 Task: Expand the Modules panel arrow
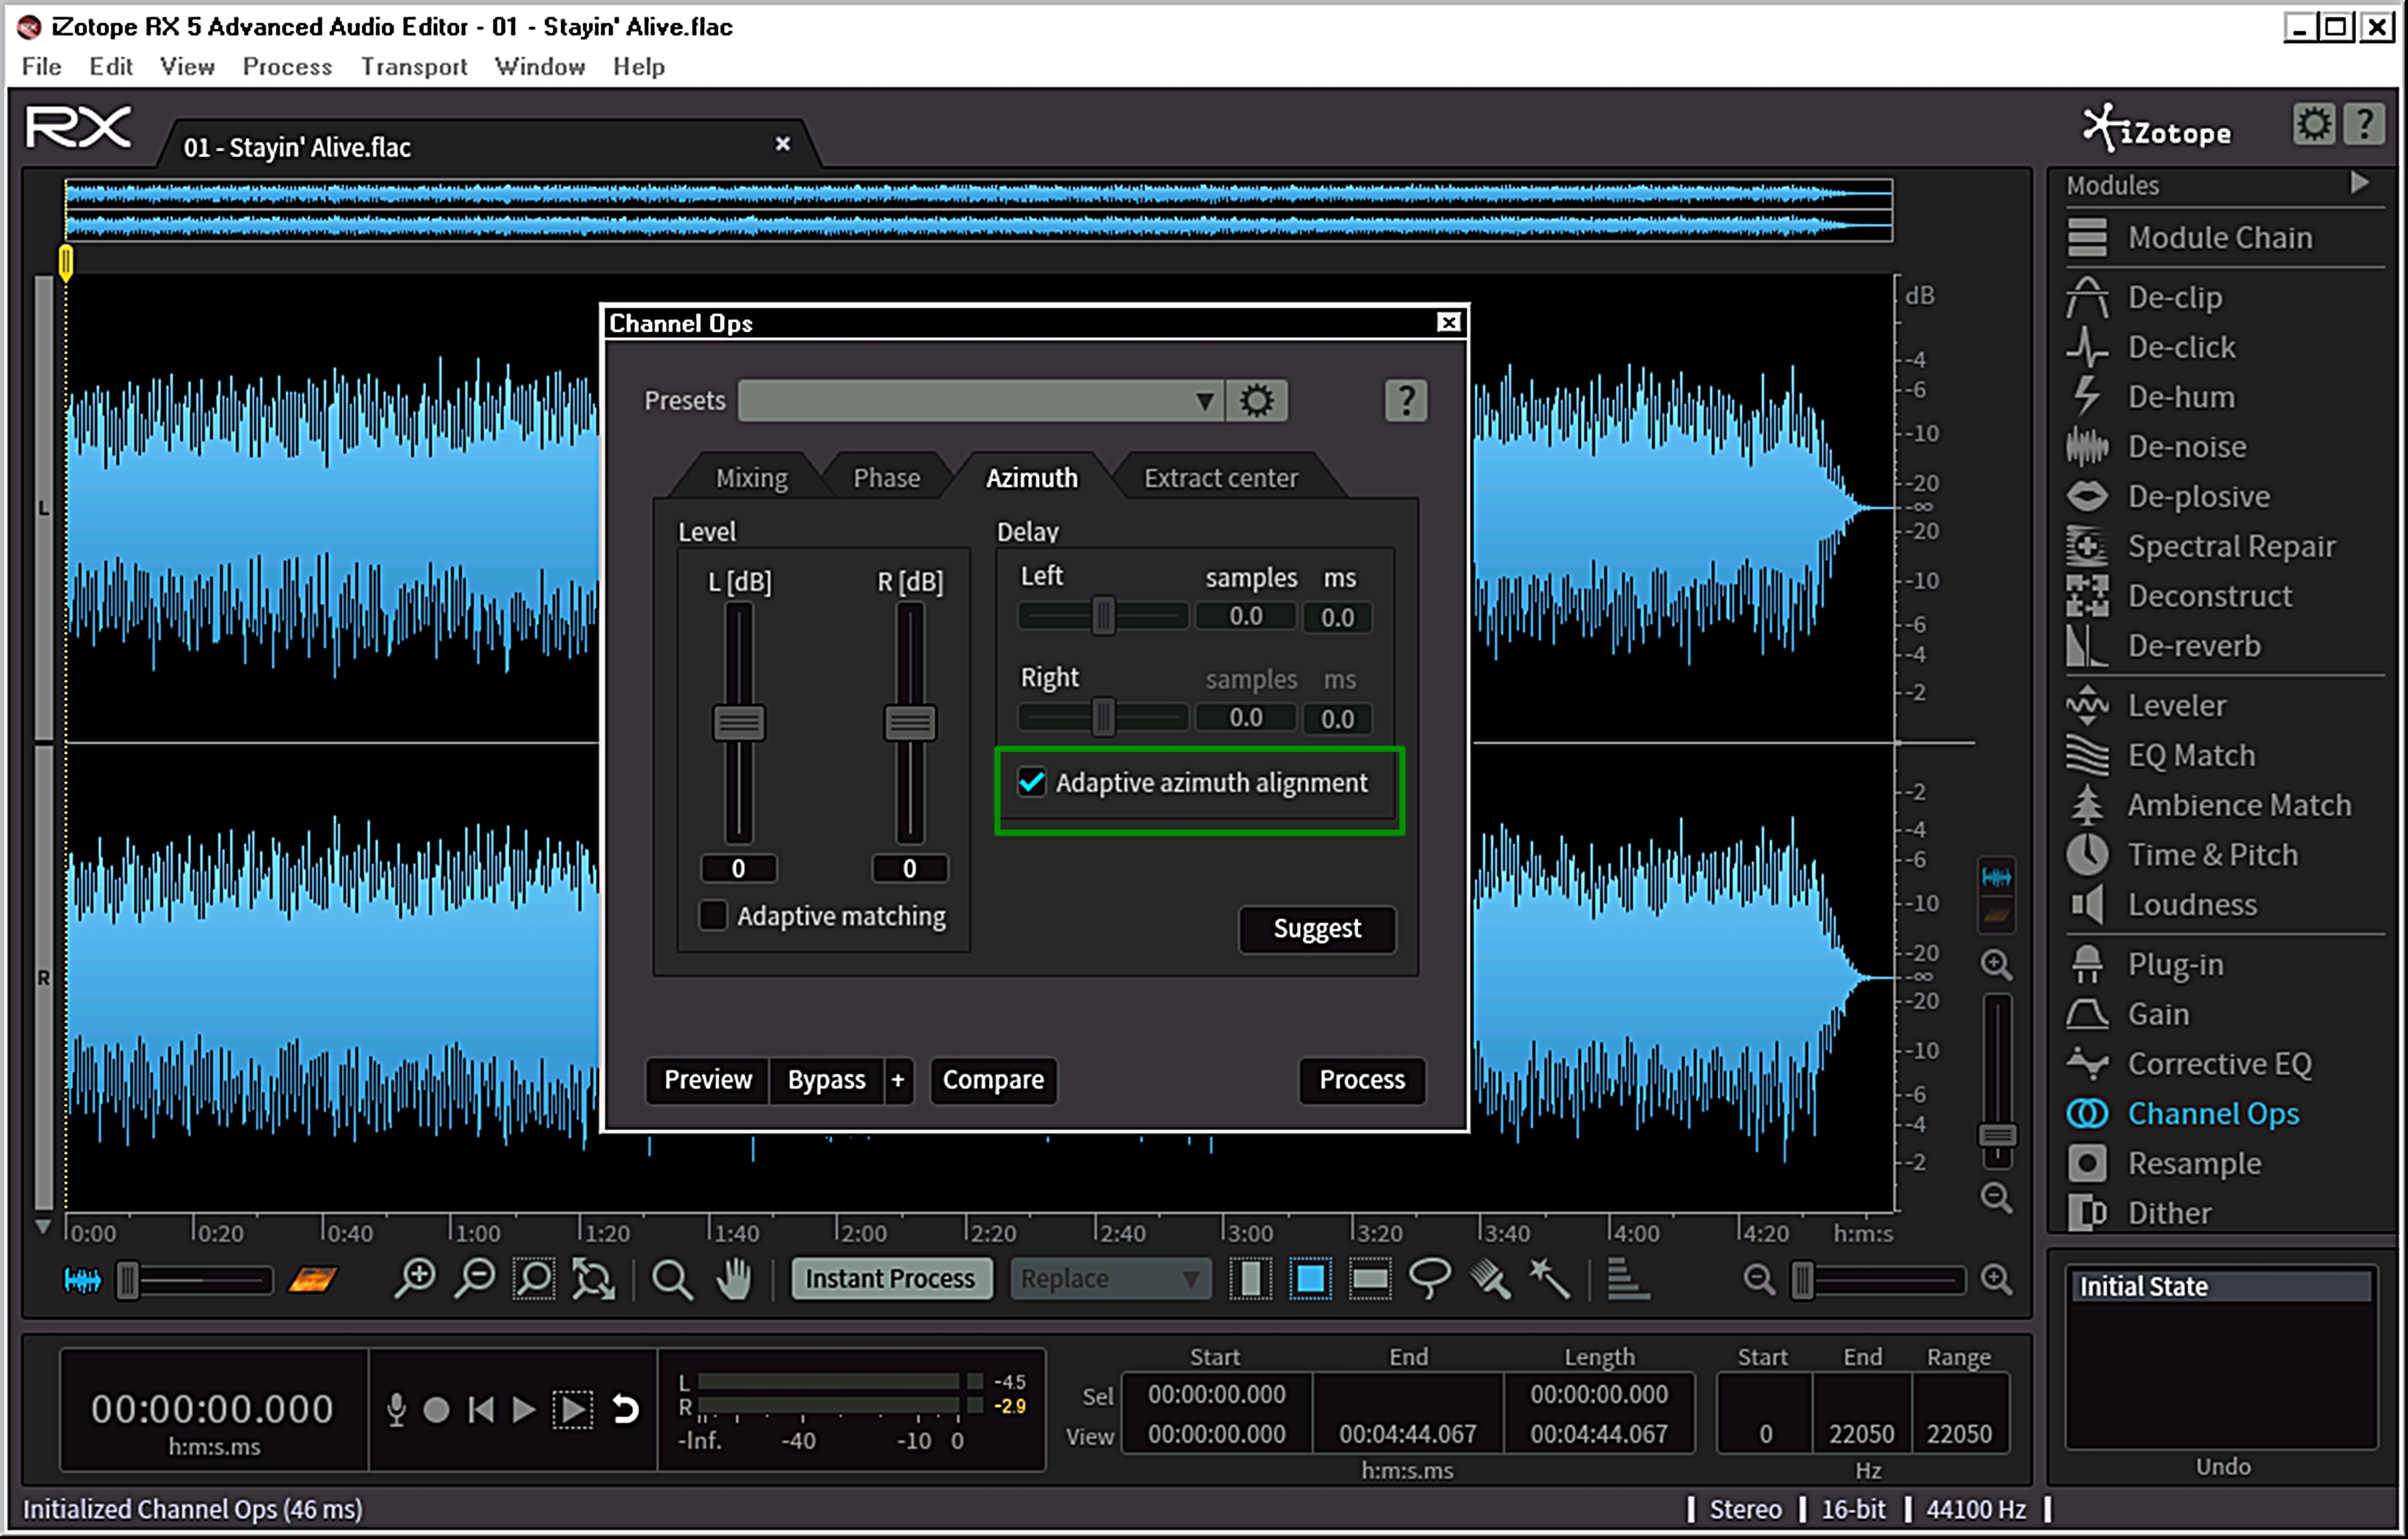[x=2360, y=183]
